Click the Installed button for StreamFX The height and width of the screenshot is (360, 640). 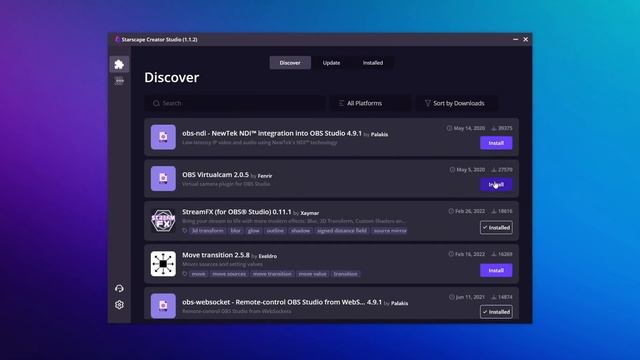coord(496,227)
